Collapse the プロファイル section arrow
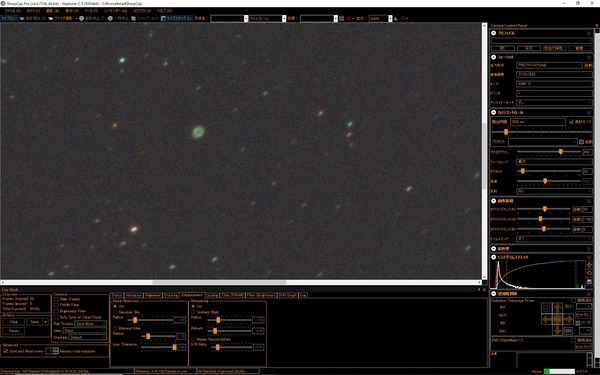Screen dimensions: 600x375 [494, 33]
